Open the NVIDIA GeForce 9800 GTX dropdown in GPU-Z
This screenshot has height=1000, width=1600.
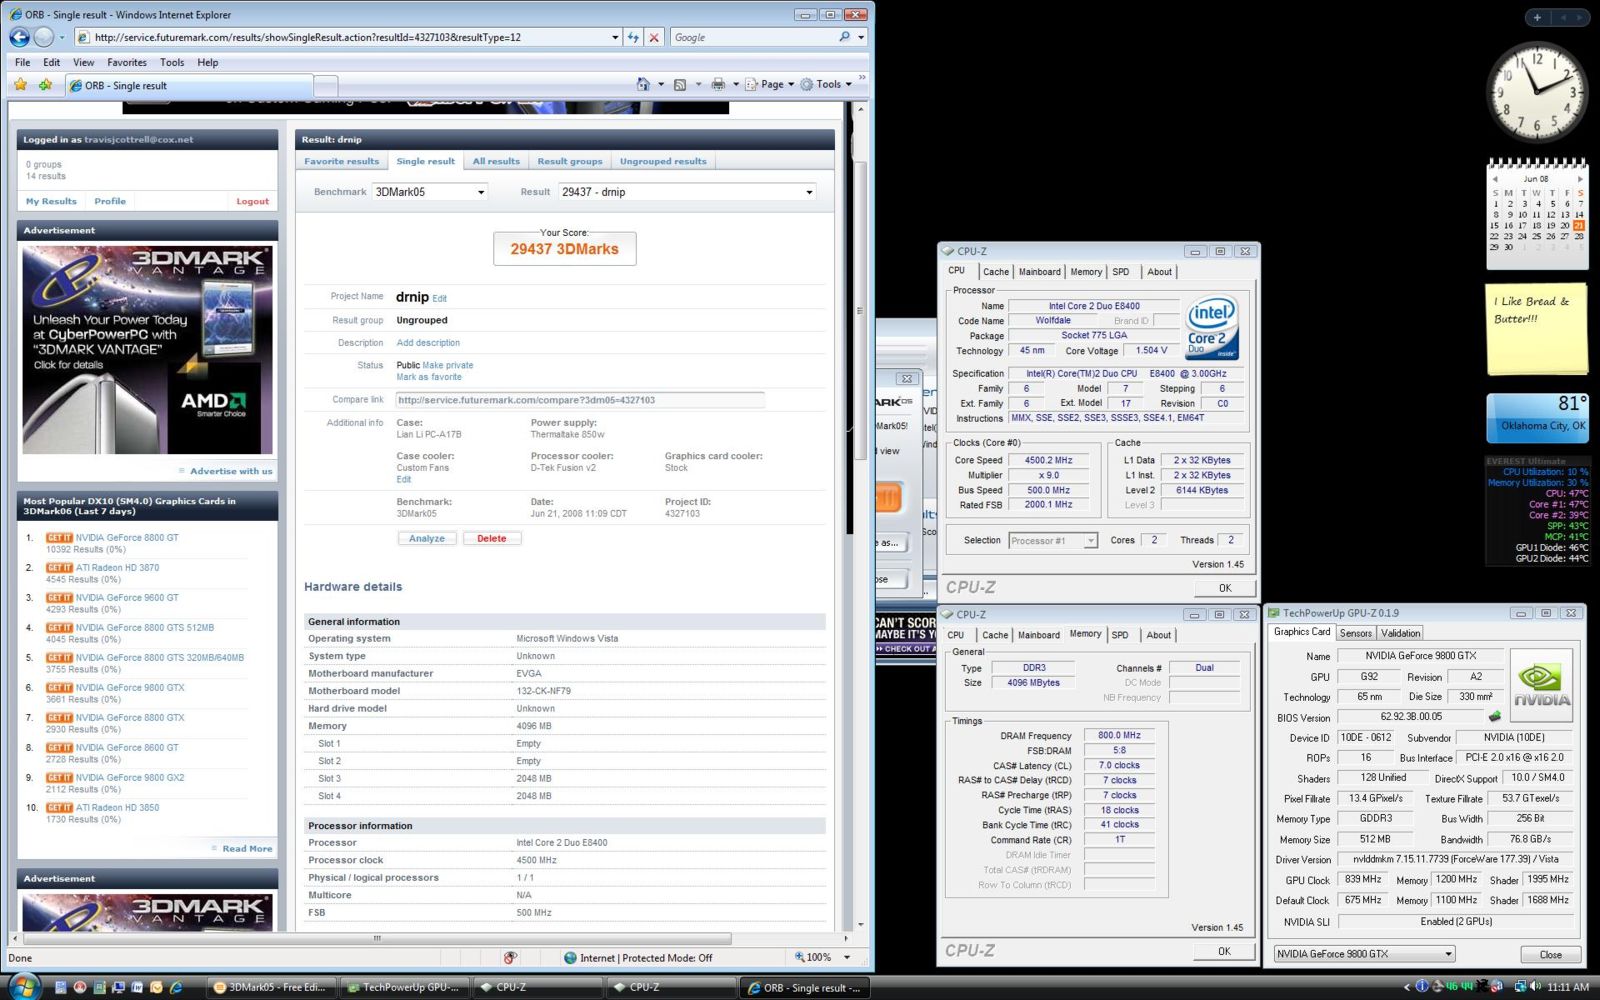coord(1364,954)
